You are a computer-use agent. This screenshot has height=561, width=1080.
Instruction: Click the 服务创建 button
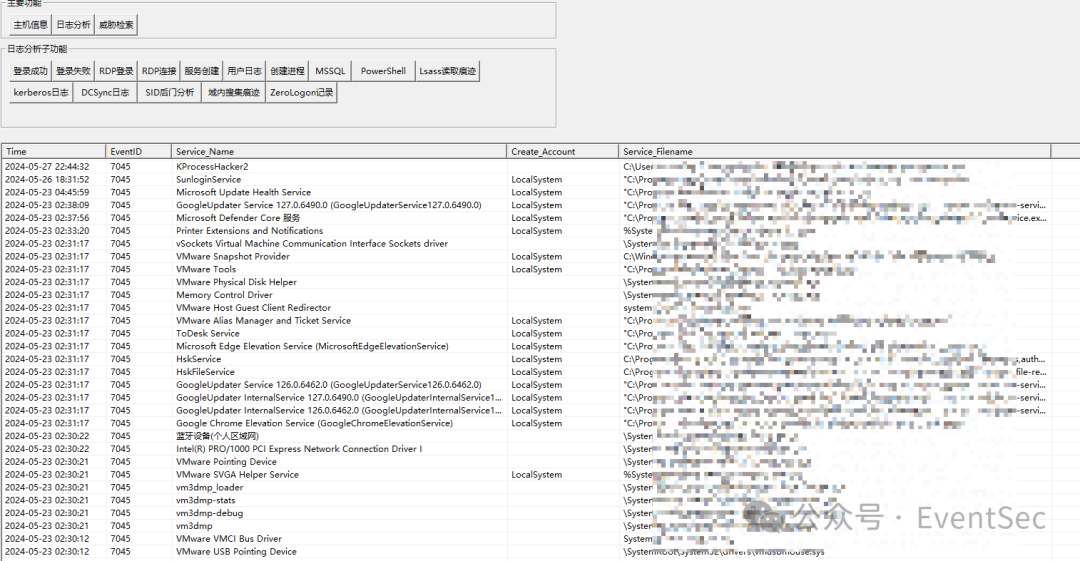pyautogui.click(x=202, y=71)
